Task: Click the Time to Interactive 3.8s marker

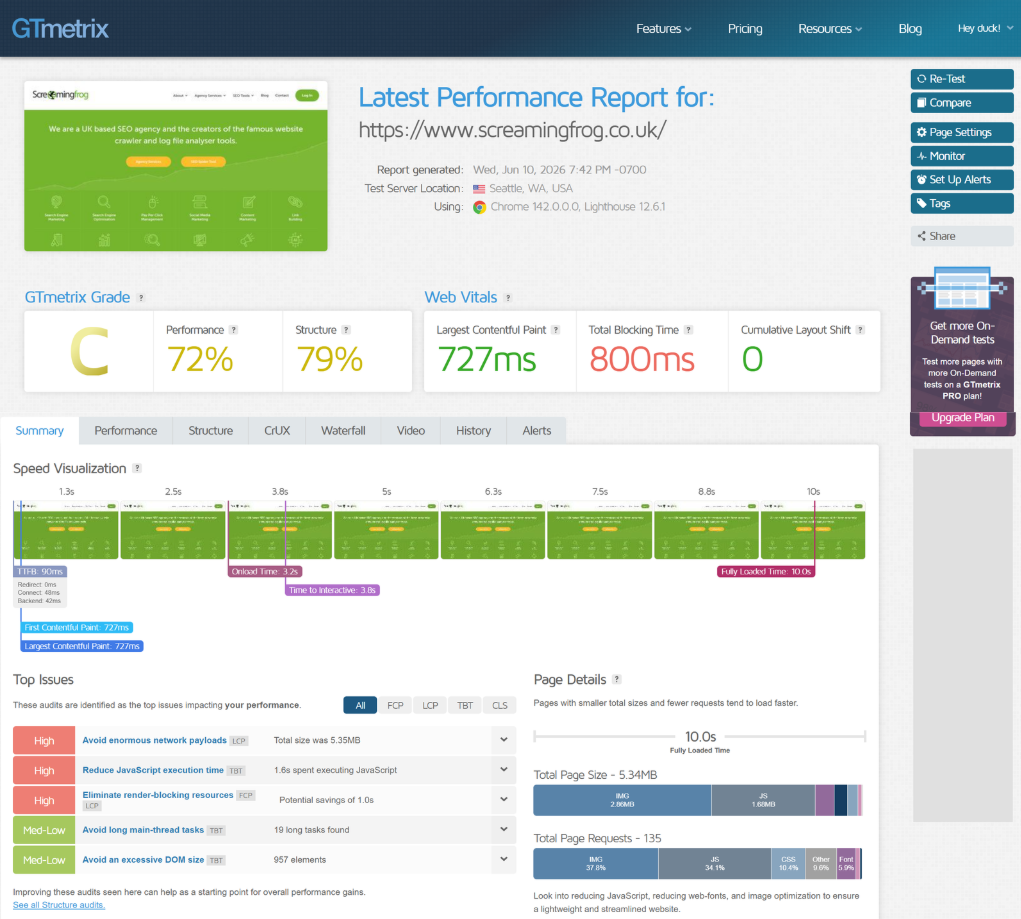Action: (332, 590)
